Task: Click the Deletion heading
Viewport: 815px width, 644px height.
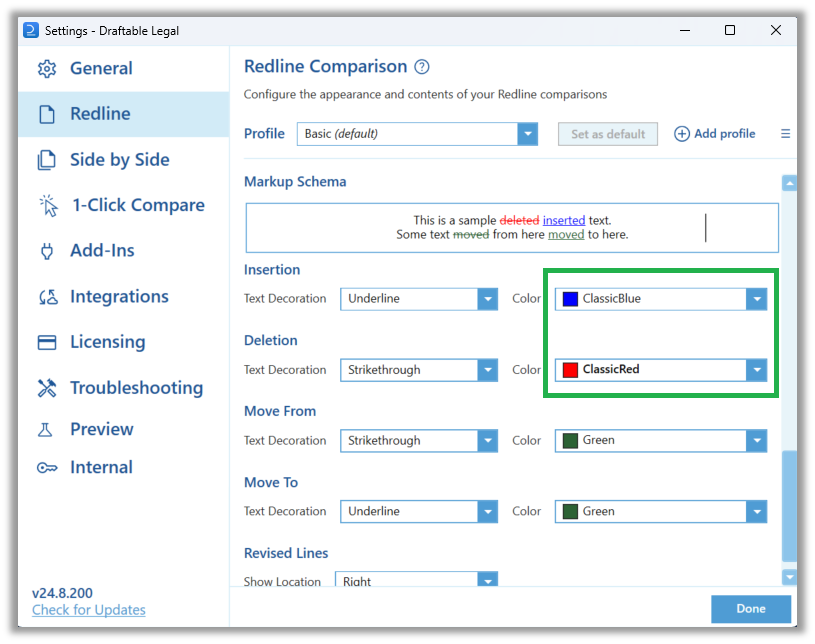Action: pyautogui.click(x=271, y=340)
